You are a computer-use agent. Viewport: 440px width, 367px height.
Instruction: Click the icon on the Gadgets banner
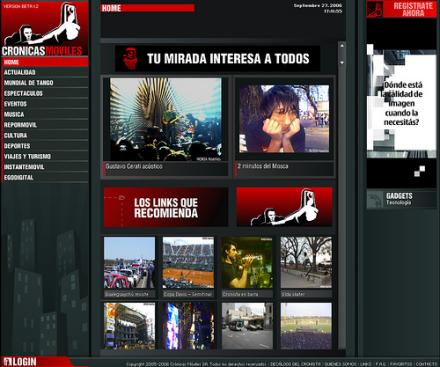pos(375,200)
